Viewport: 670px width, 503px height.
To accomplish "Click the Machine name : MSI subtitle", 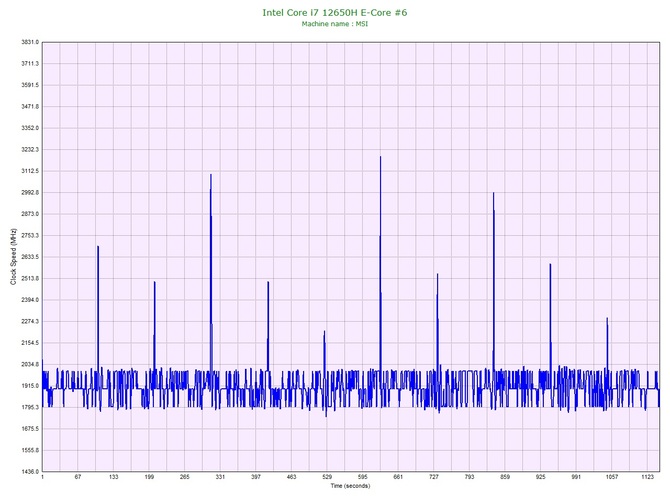I will point(334,23).
